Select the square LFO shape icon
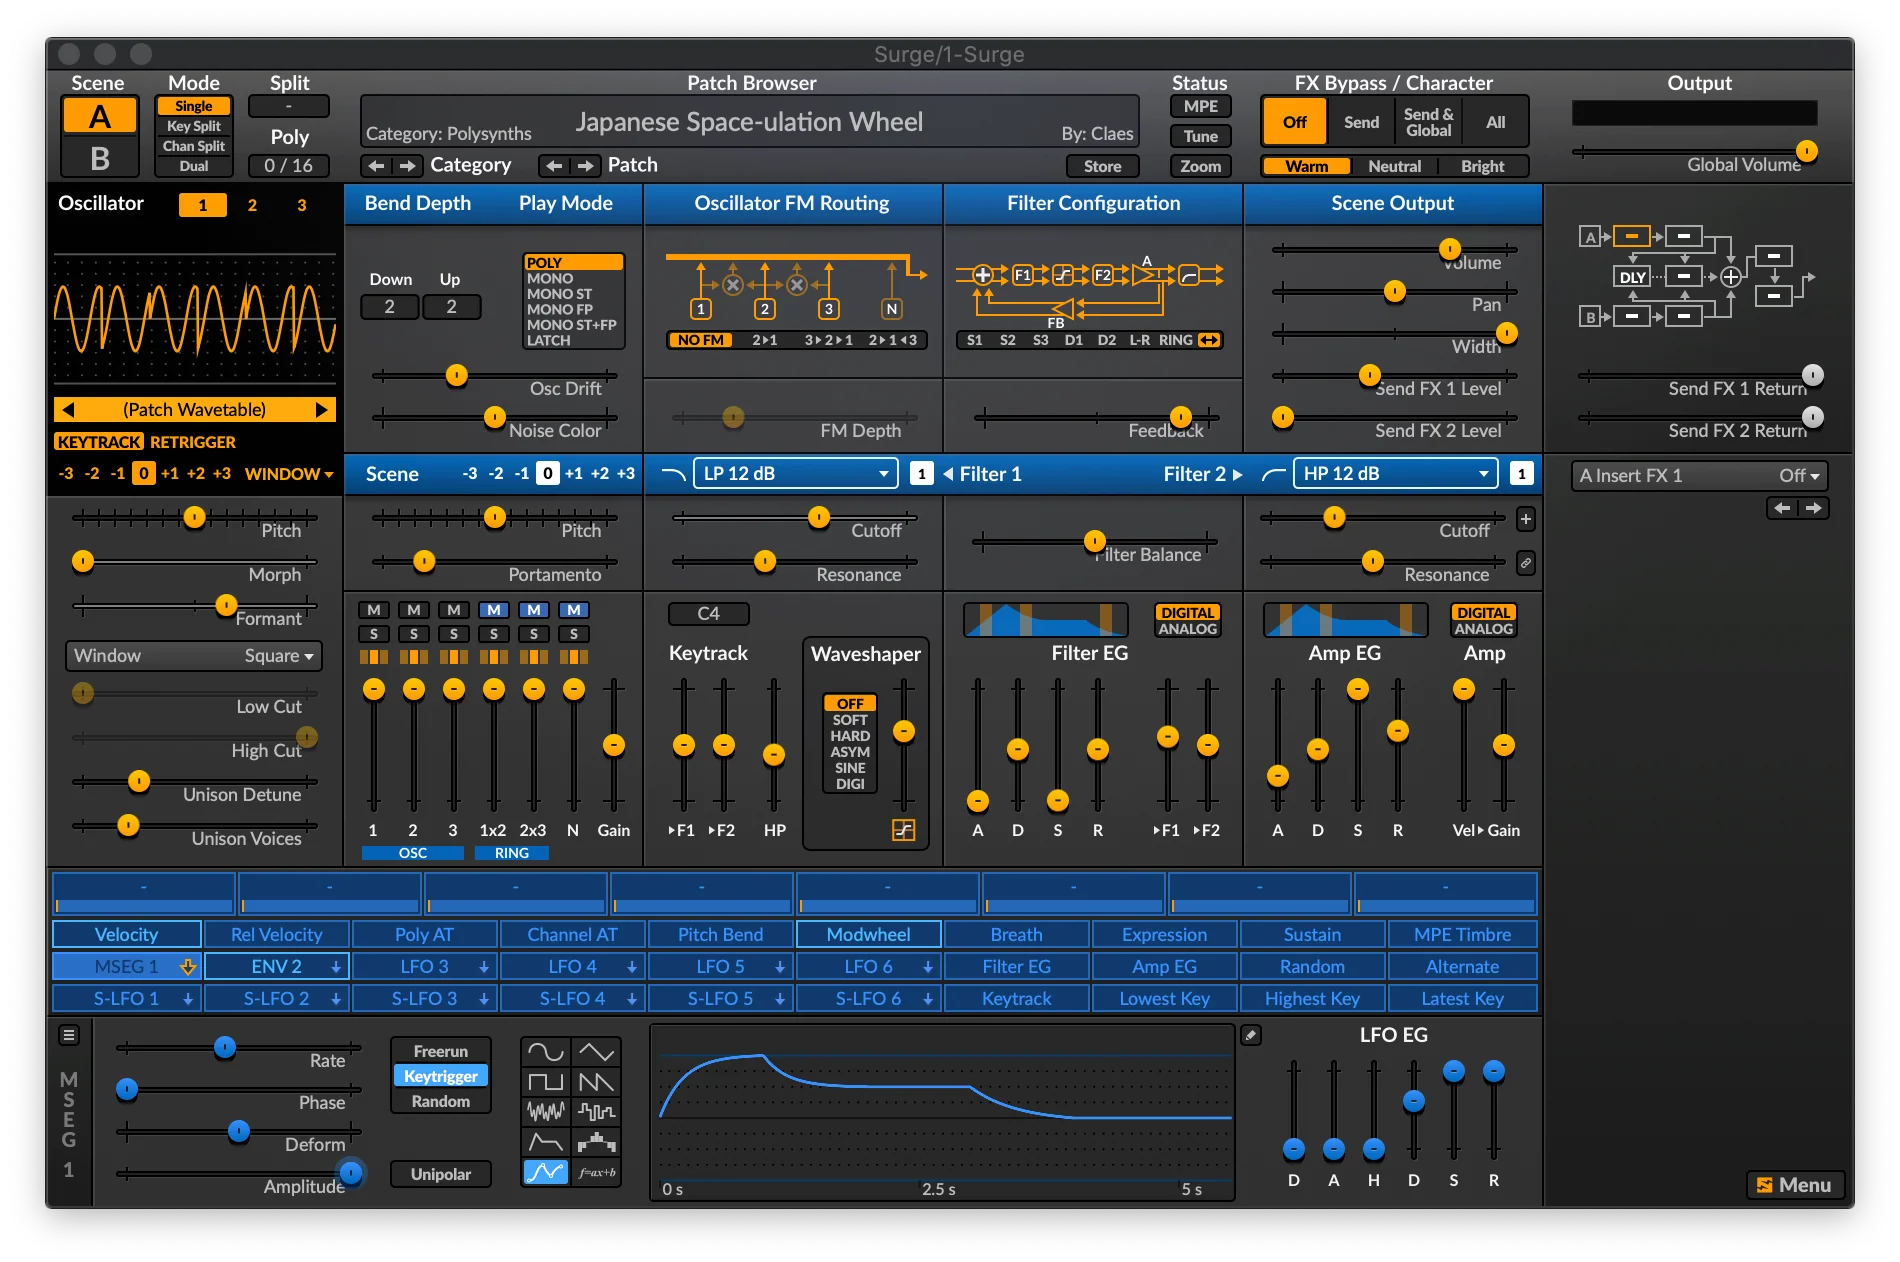This screenshot has width=1900, height=1262. 546,1080
